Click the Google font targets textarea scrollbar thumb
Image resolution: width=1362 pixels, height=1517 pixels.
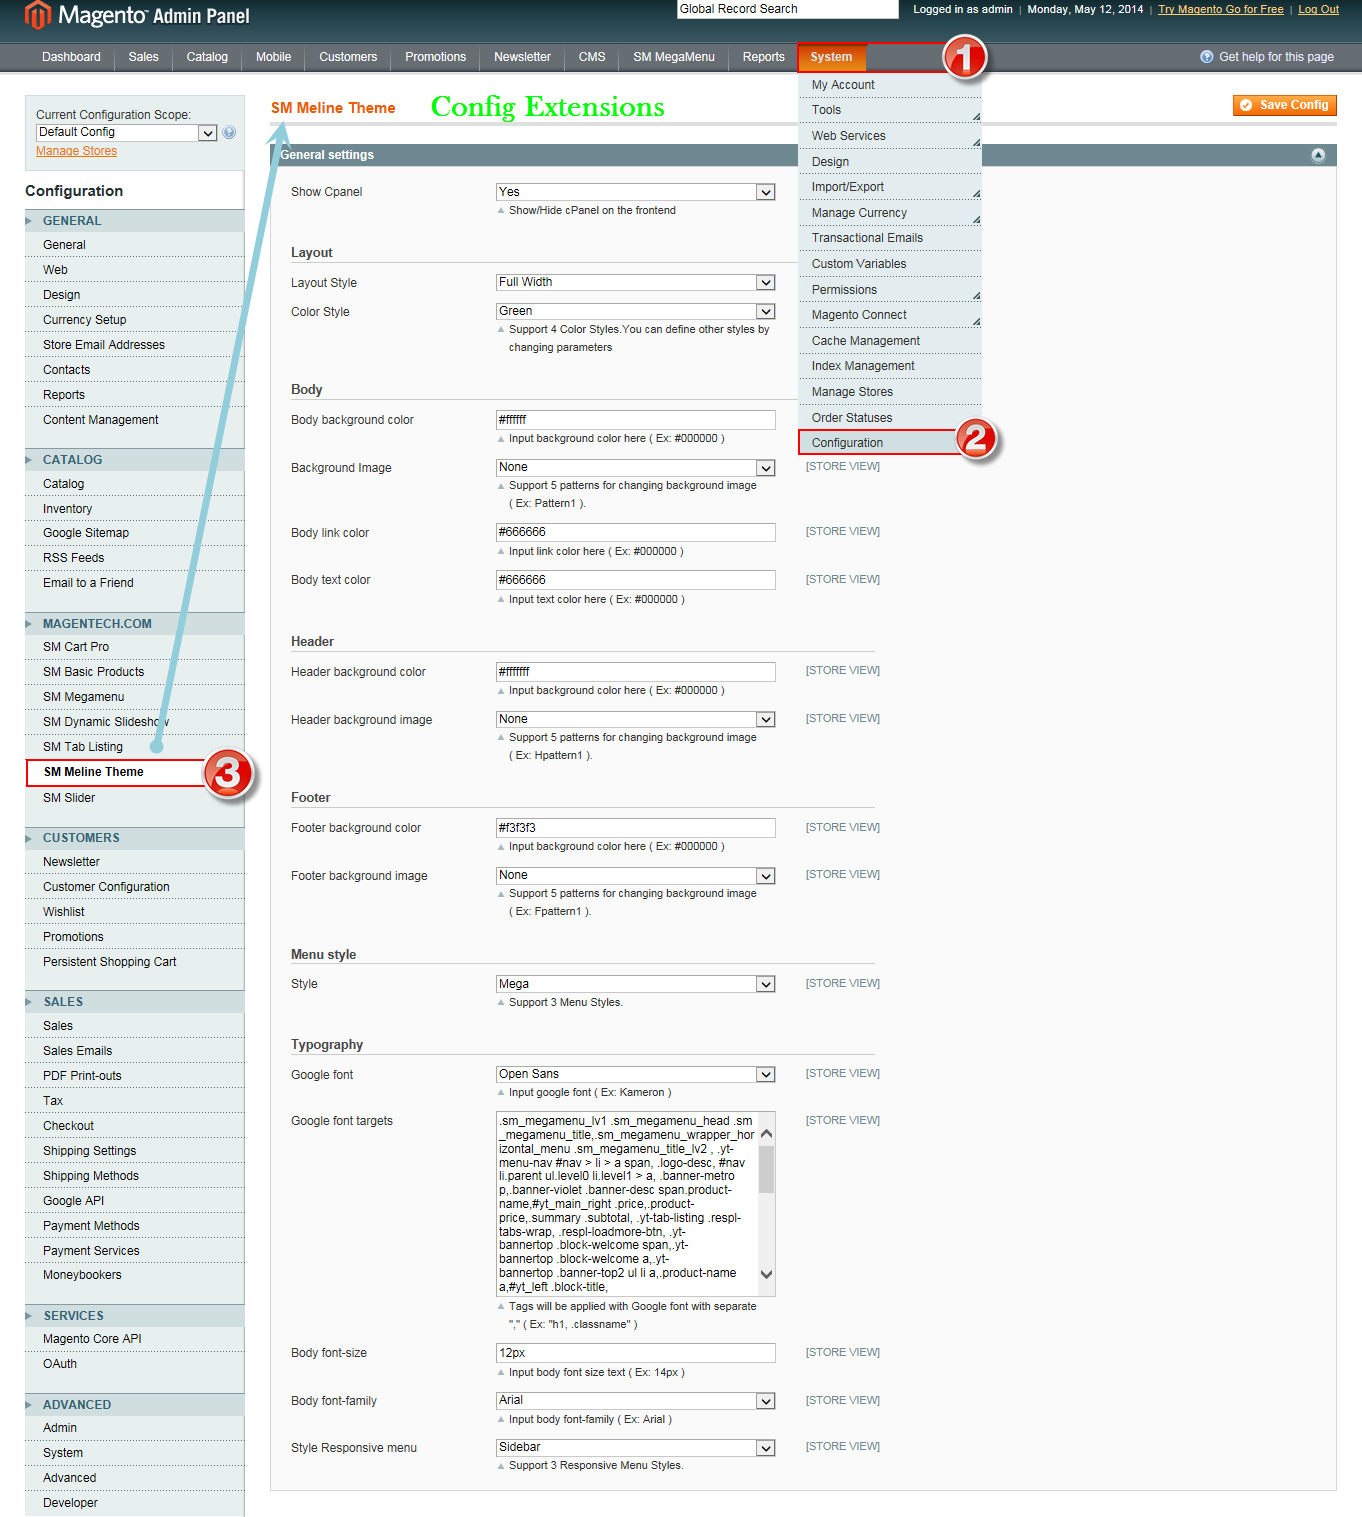[767, 1169]
